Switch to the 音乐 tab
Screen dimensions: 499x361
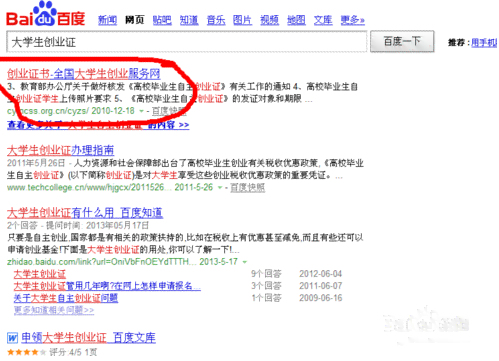point(216,20)
